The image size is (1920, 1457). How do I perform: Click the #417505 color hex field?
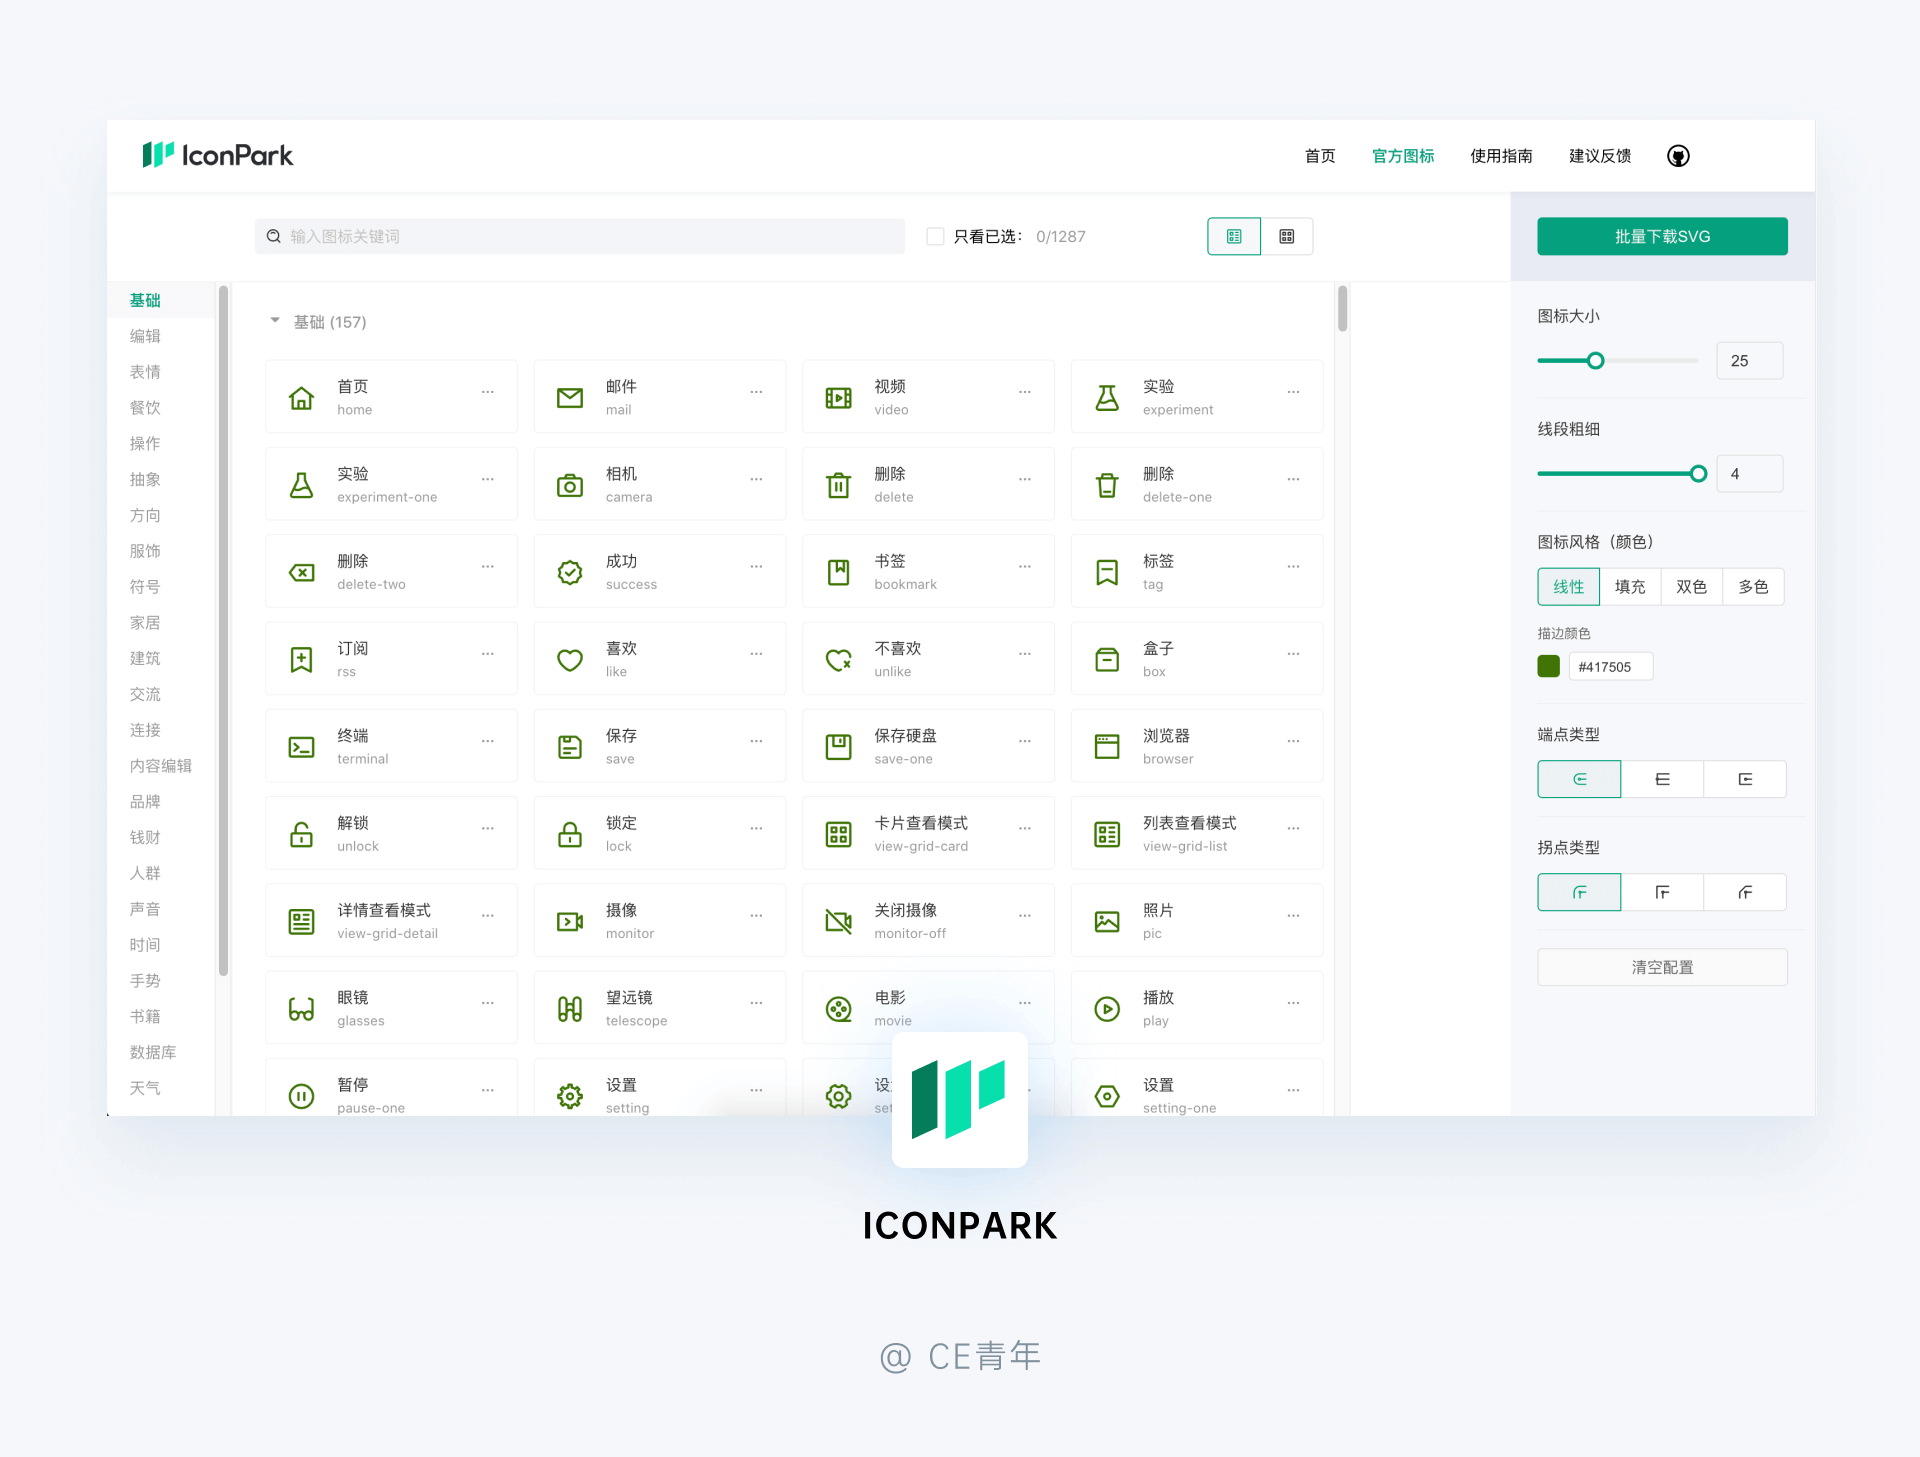pyautogui.click(x=1610, y=667)
